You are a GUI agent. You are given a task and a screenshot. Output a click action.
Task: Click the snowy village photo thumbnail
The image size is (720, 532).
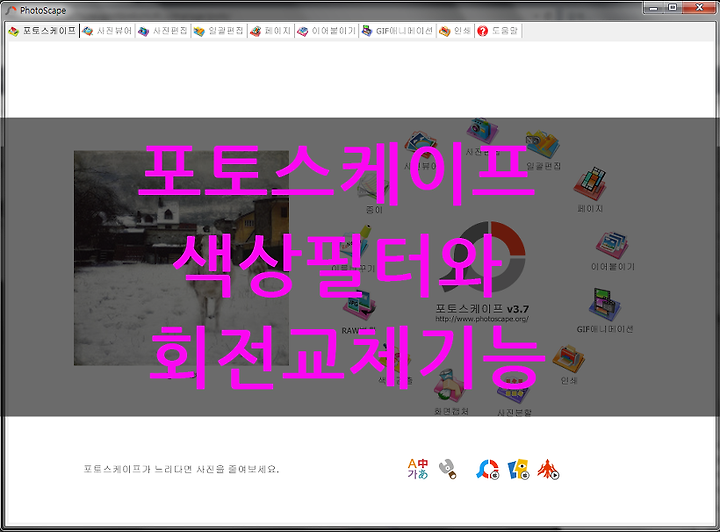coord(181,258)
